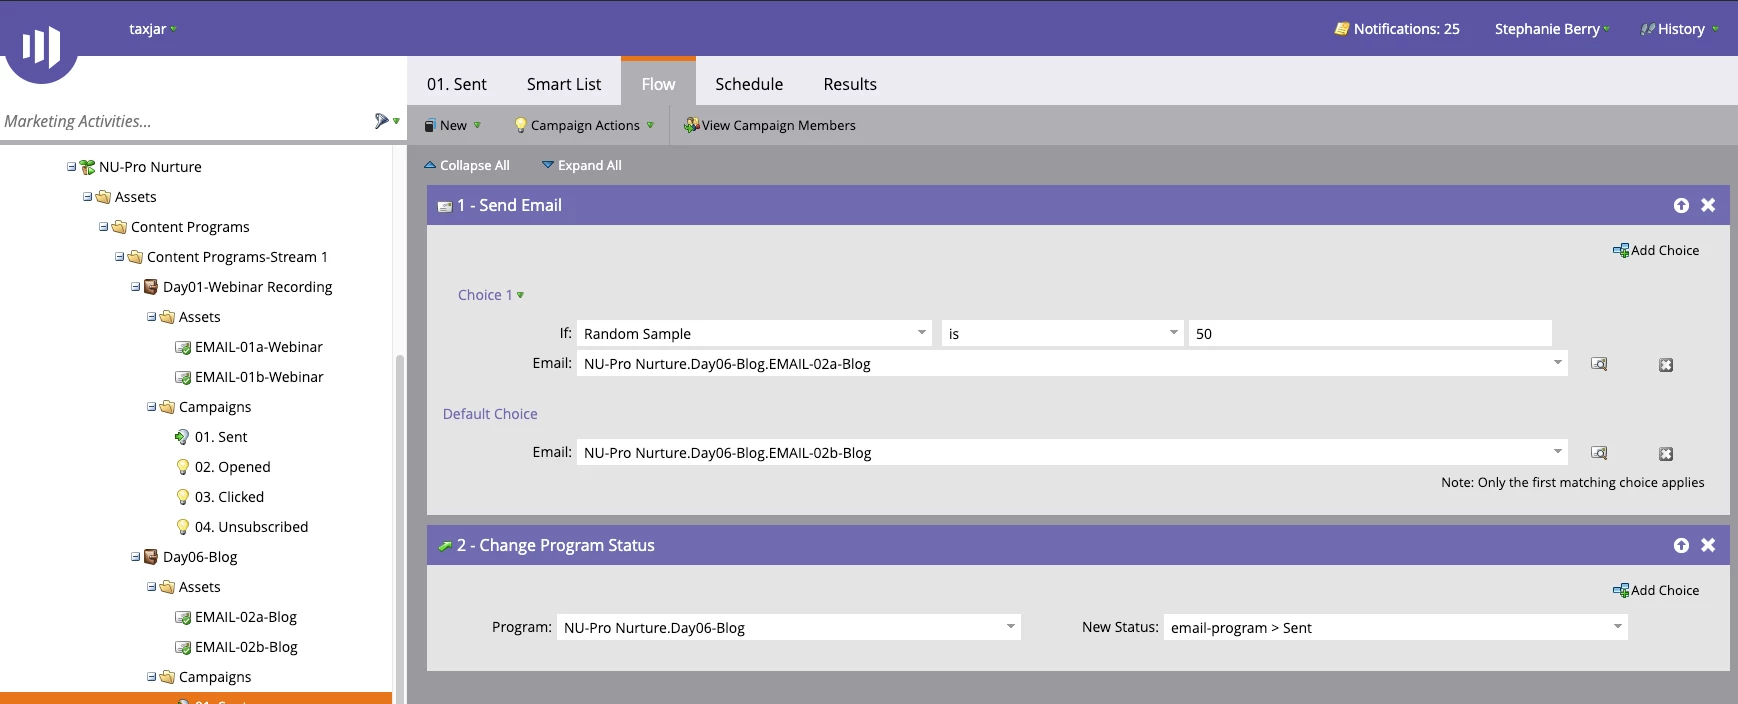Click Day01-Webinar Recording program icon
The image size is (1738, 704).
(151, 287)
